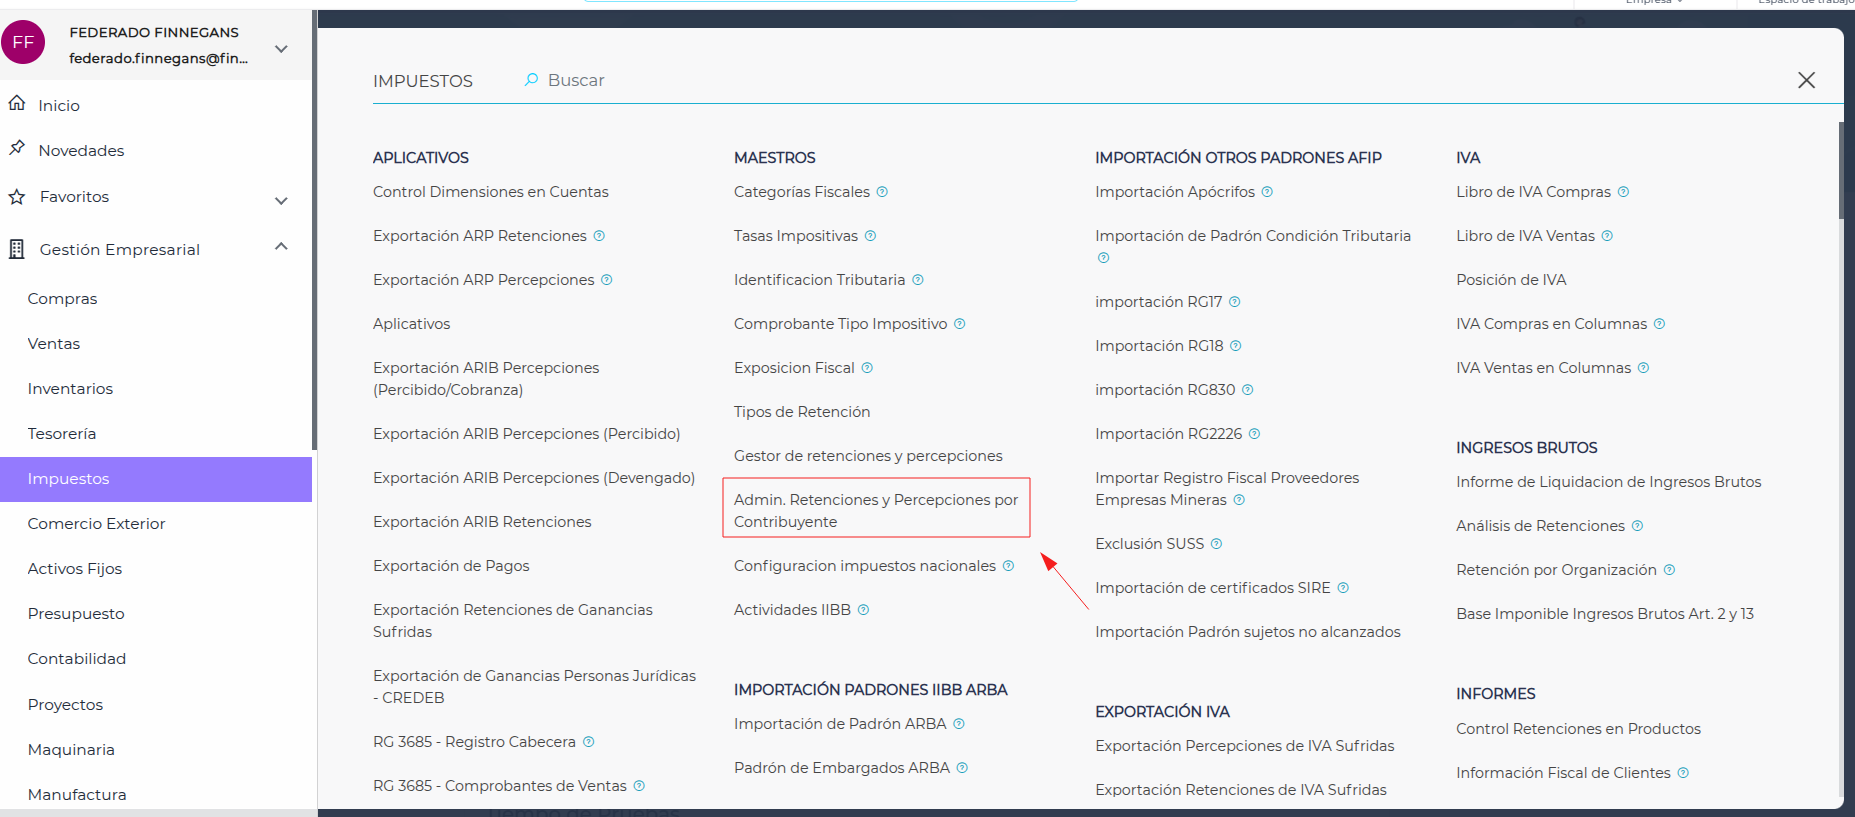
Task: Open Padrón de Embargados ARBA
Action: [842, 768]
